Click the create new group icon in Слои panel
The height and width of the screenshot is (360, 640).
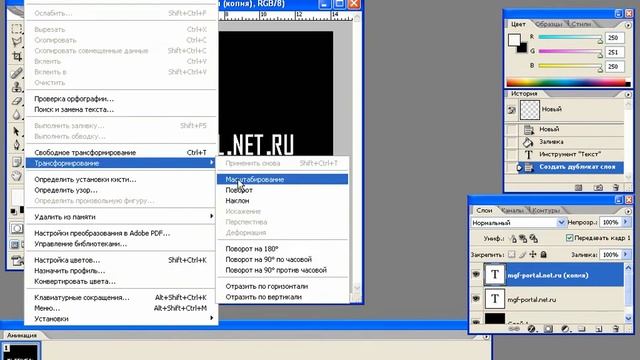pos(582,329)
